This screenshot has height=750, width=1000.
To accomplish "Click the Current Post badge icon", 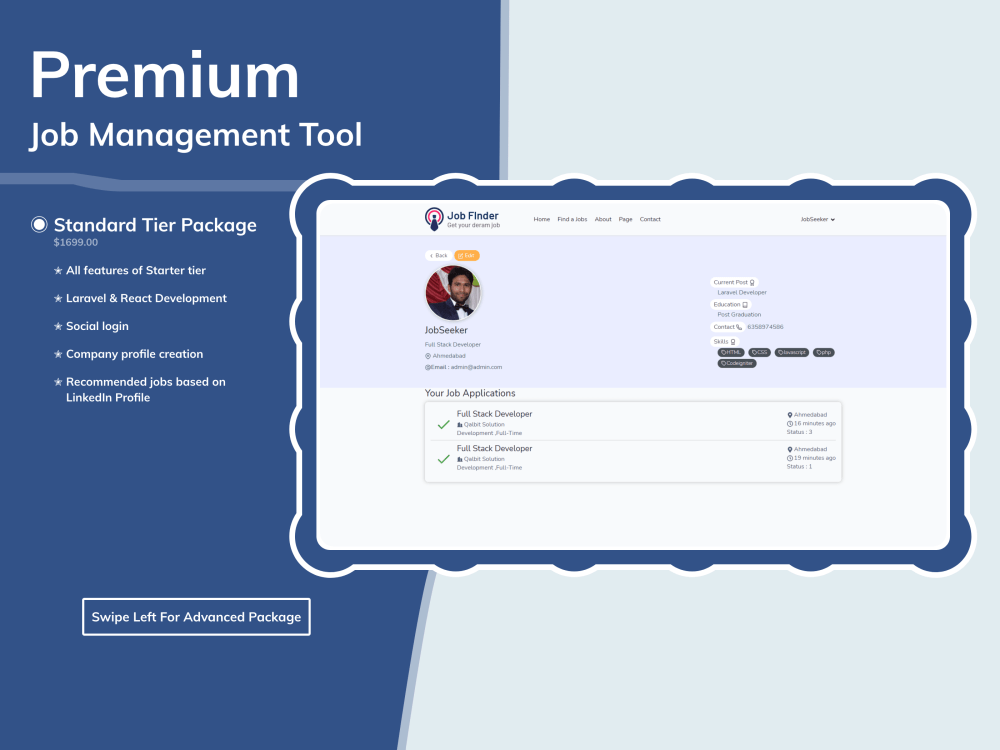I will pos(752,283).
